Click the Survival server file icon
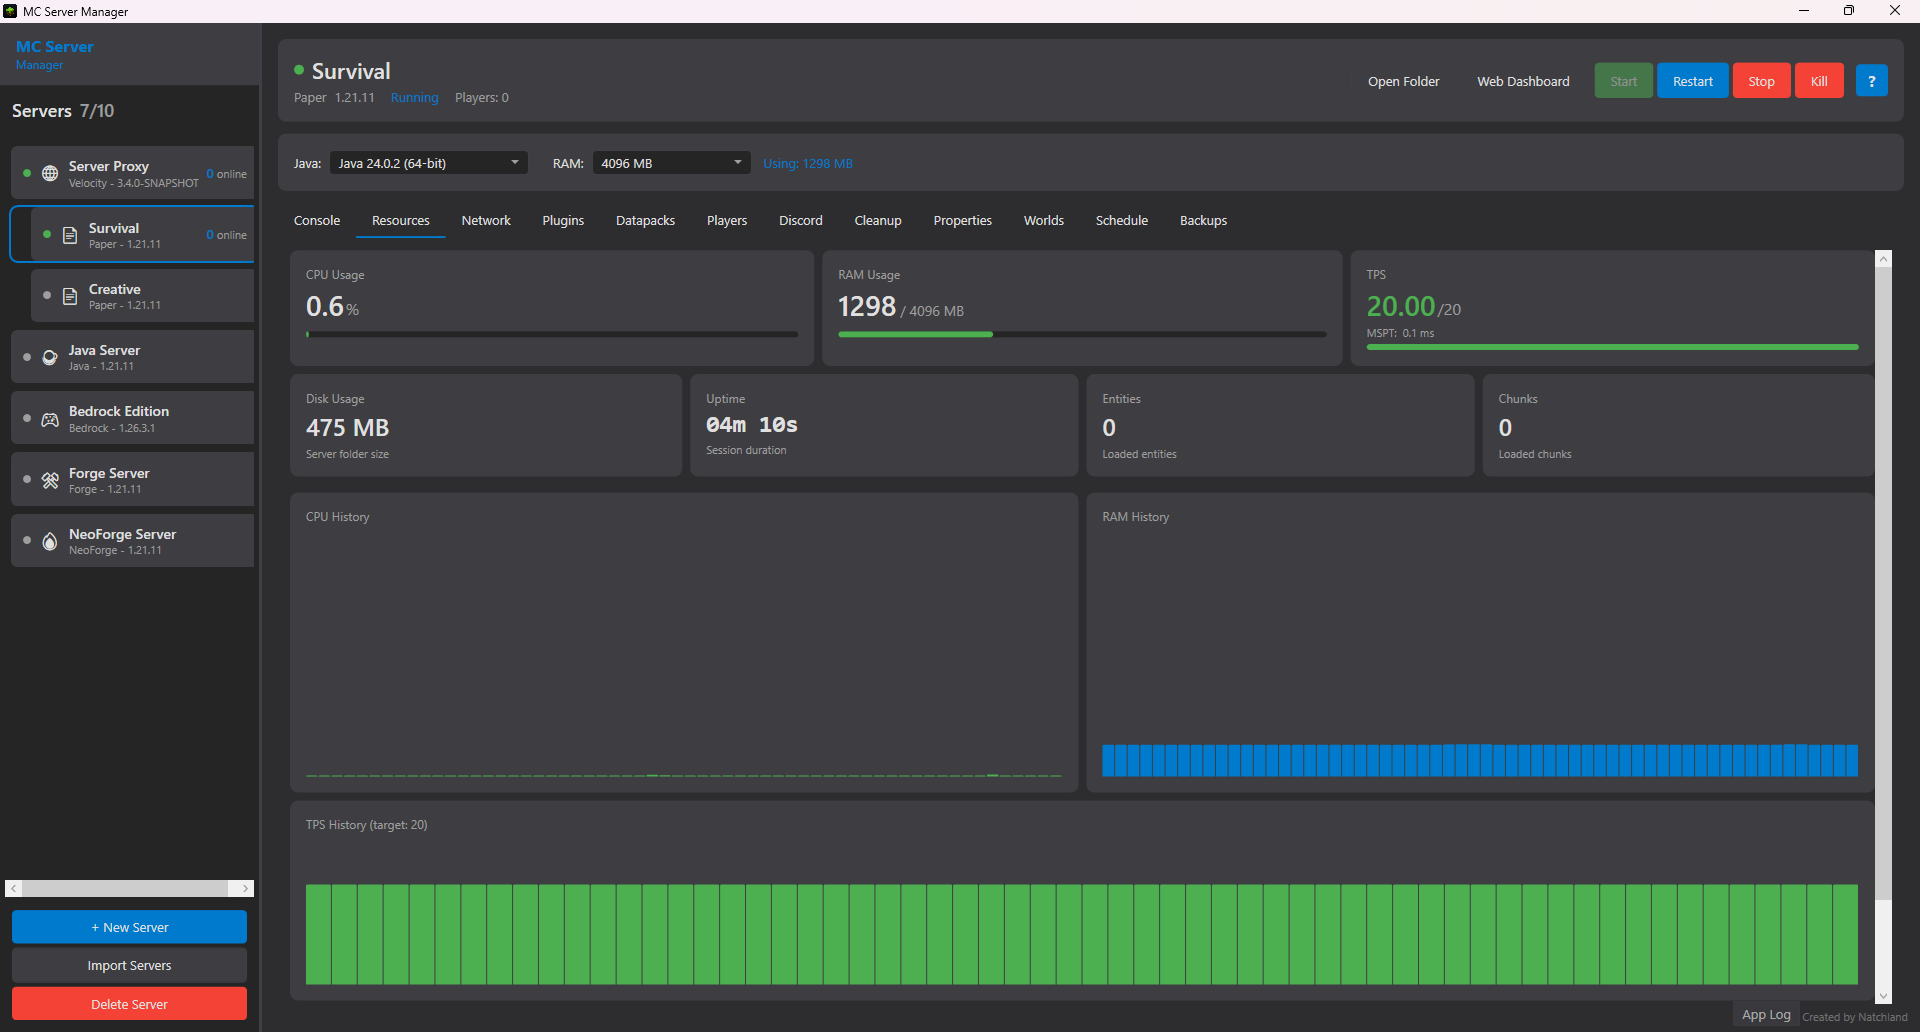Image resolution: width=1920 pixels, height=1032 pixels. point(68,235)
